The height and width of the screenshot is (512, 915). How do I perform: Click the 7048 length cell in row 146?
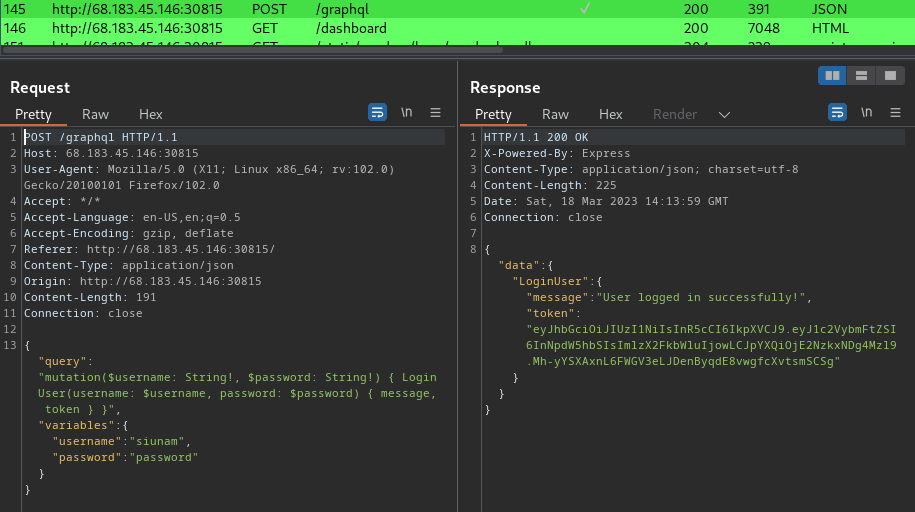[763, 28]
